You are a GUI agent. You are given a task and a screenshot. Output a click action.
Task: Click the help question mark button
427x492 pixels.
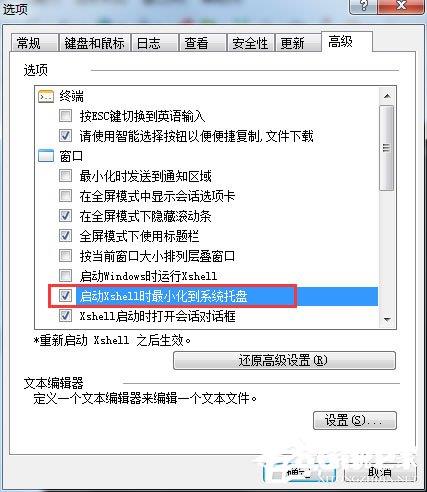pyautogui.click(x=364, y=6)
